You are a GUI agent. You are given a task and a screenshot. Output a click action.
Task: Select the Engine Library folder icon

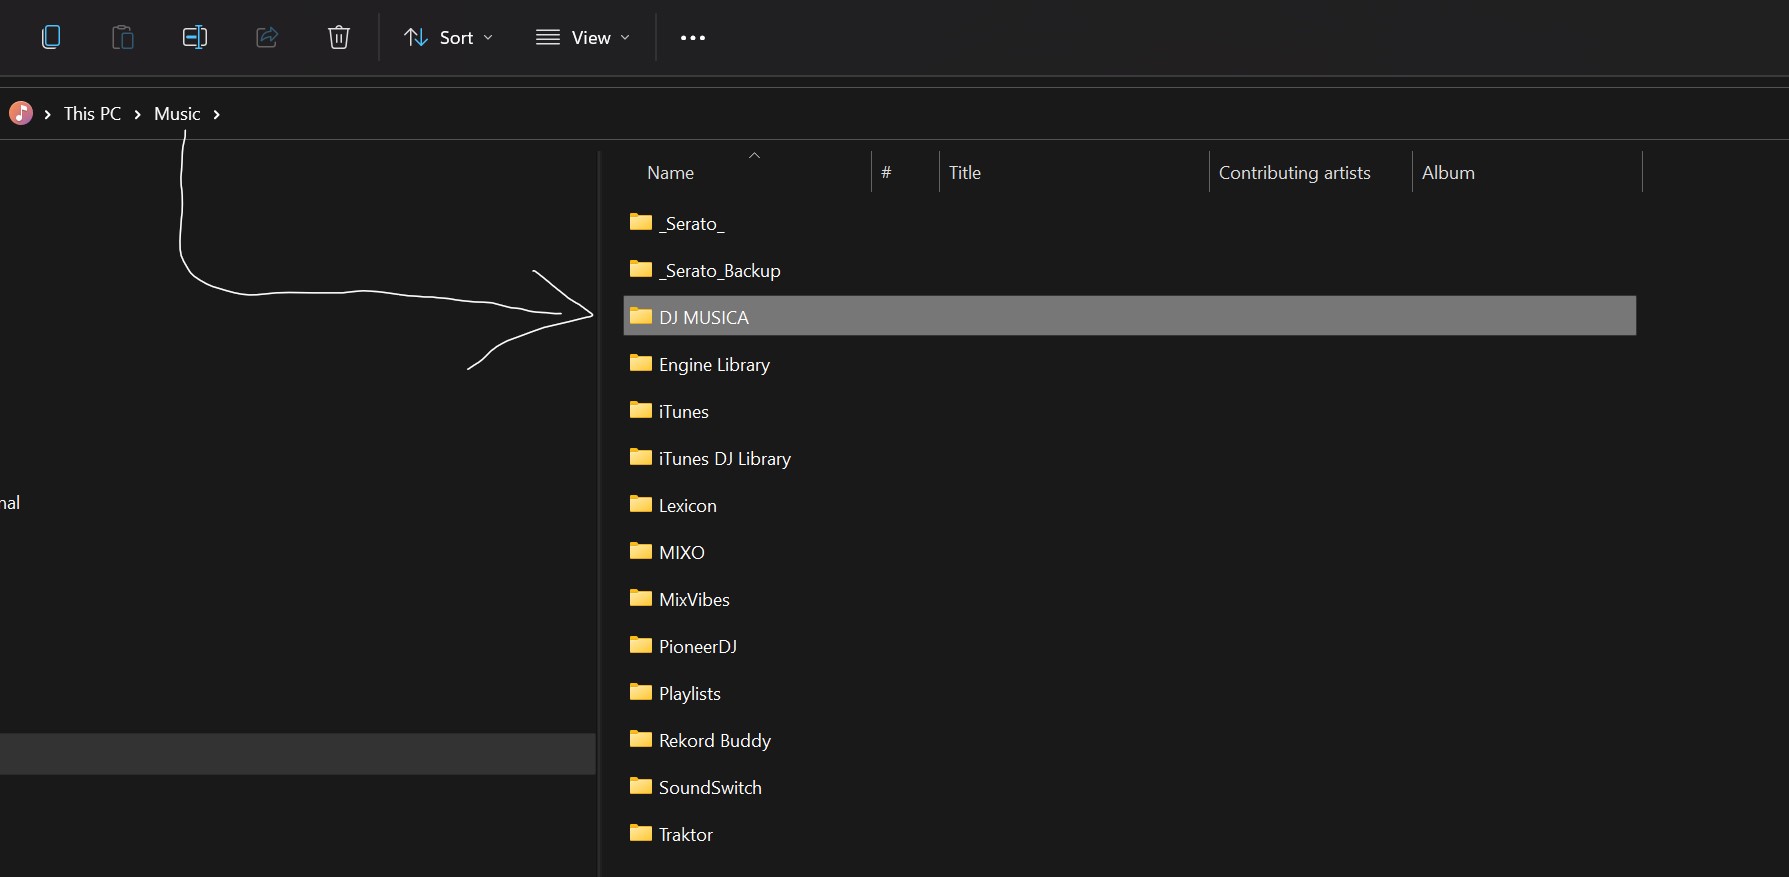click(641, 363)
